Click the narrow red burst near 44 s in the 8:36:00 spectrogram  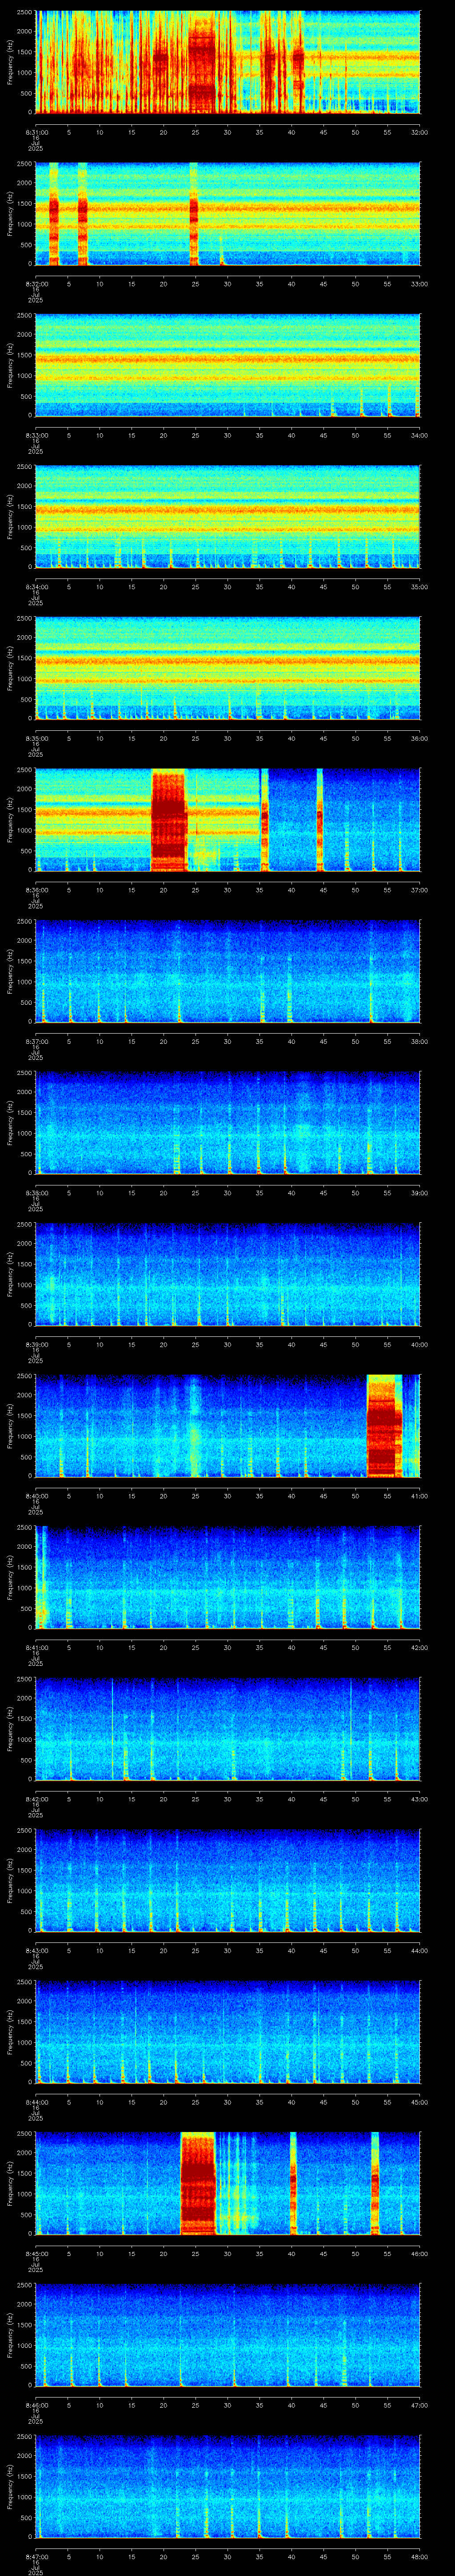320,820
